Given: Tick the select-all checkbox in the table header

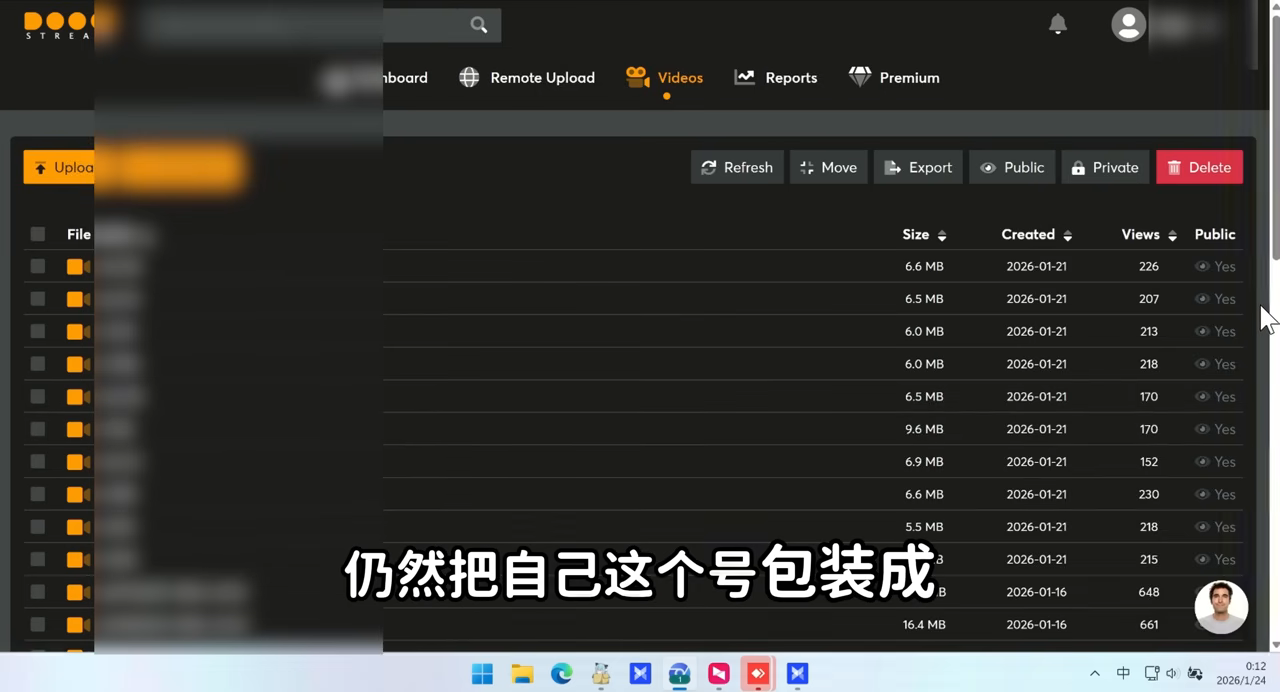Looking at the screenshot, I should (38, 234).
